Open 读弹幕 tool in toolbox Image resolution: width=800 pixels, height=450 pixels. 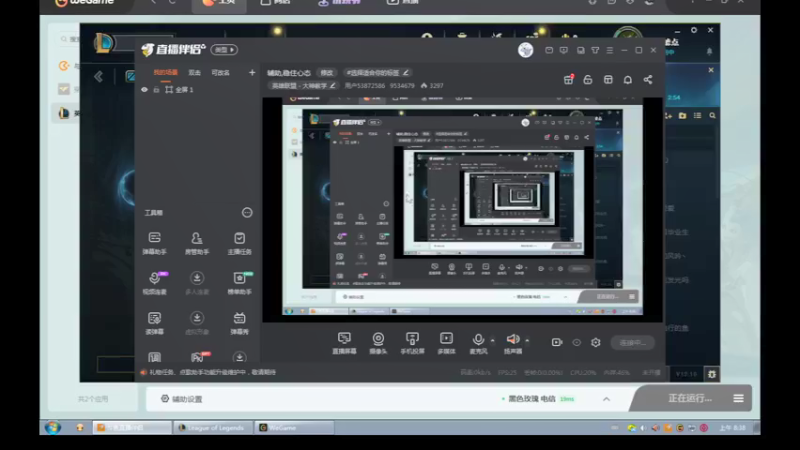coord(155,323)
